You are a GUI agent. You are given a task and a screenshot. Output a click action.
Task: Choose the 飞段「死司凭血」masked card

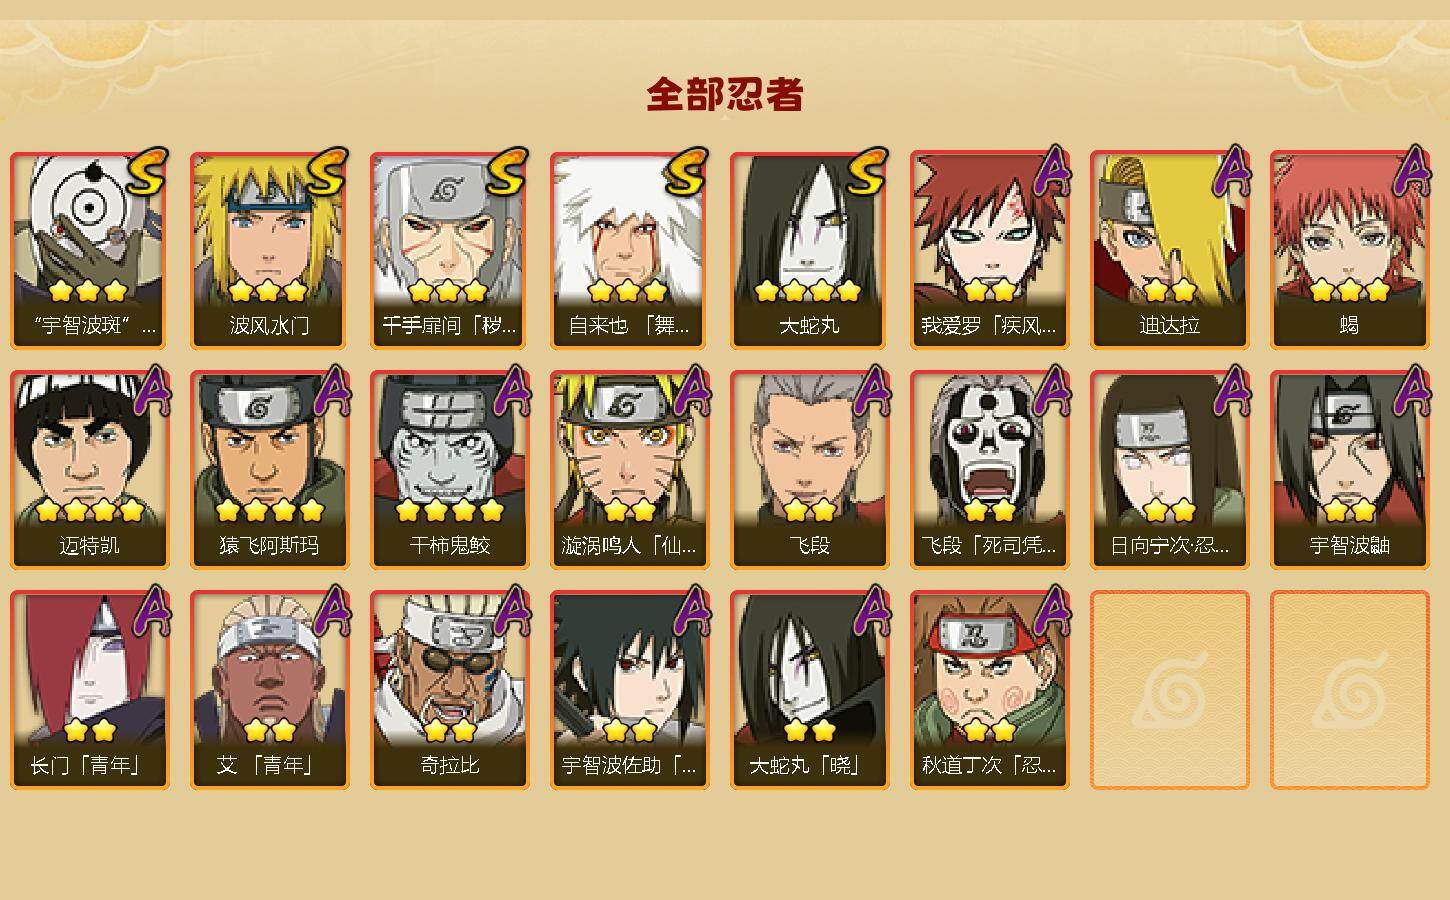pyautogui.click(x=989, y=470)
